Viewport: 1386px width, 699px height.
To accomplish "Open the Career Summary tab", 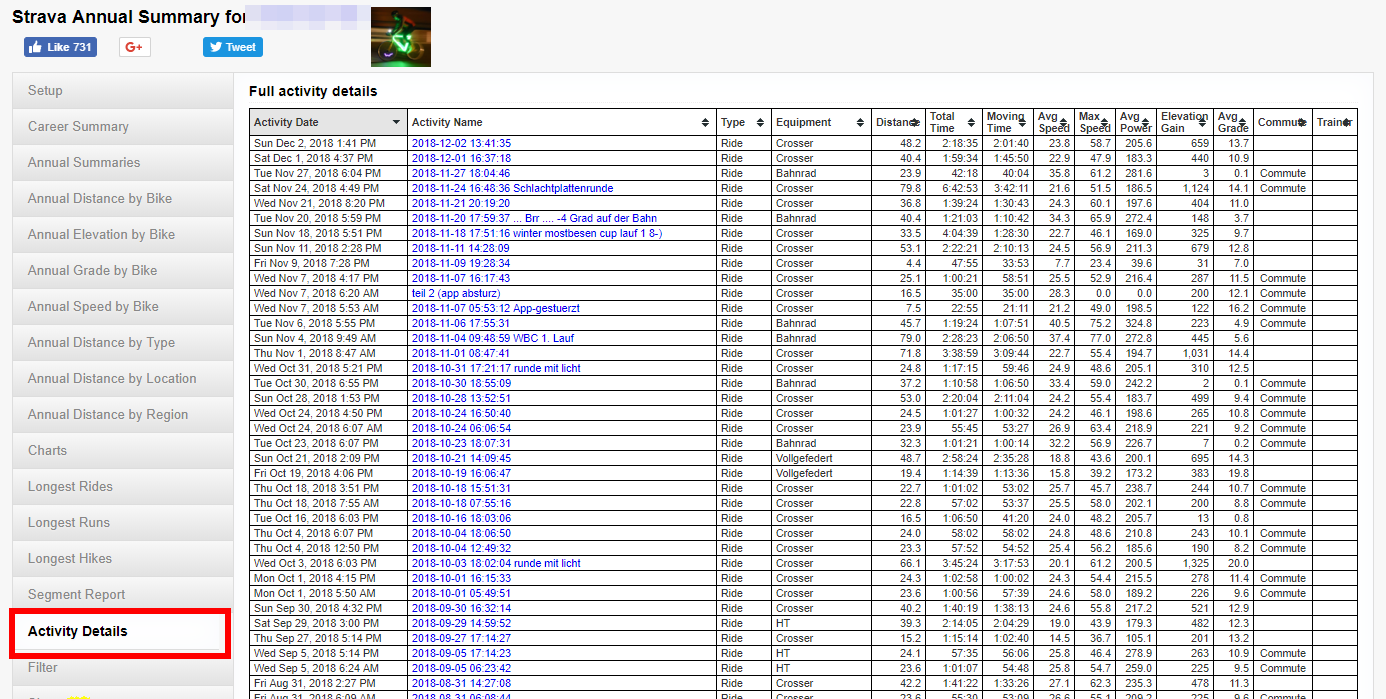I will click(x=122, y=126).
